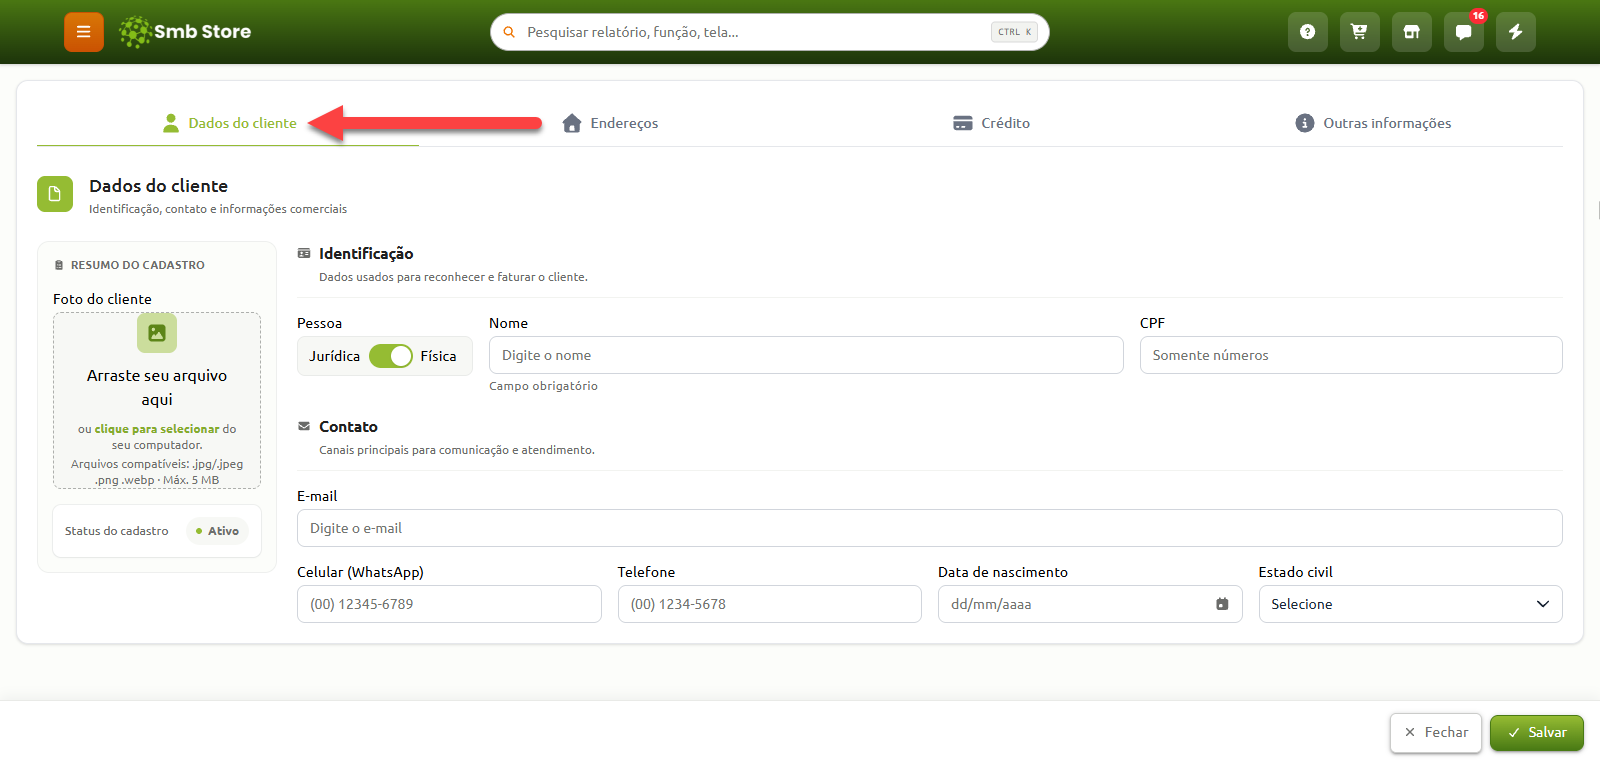Switch to Outras informações tab

(1373, 123)
